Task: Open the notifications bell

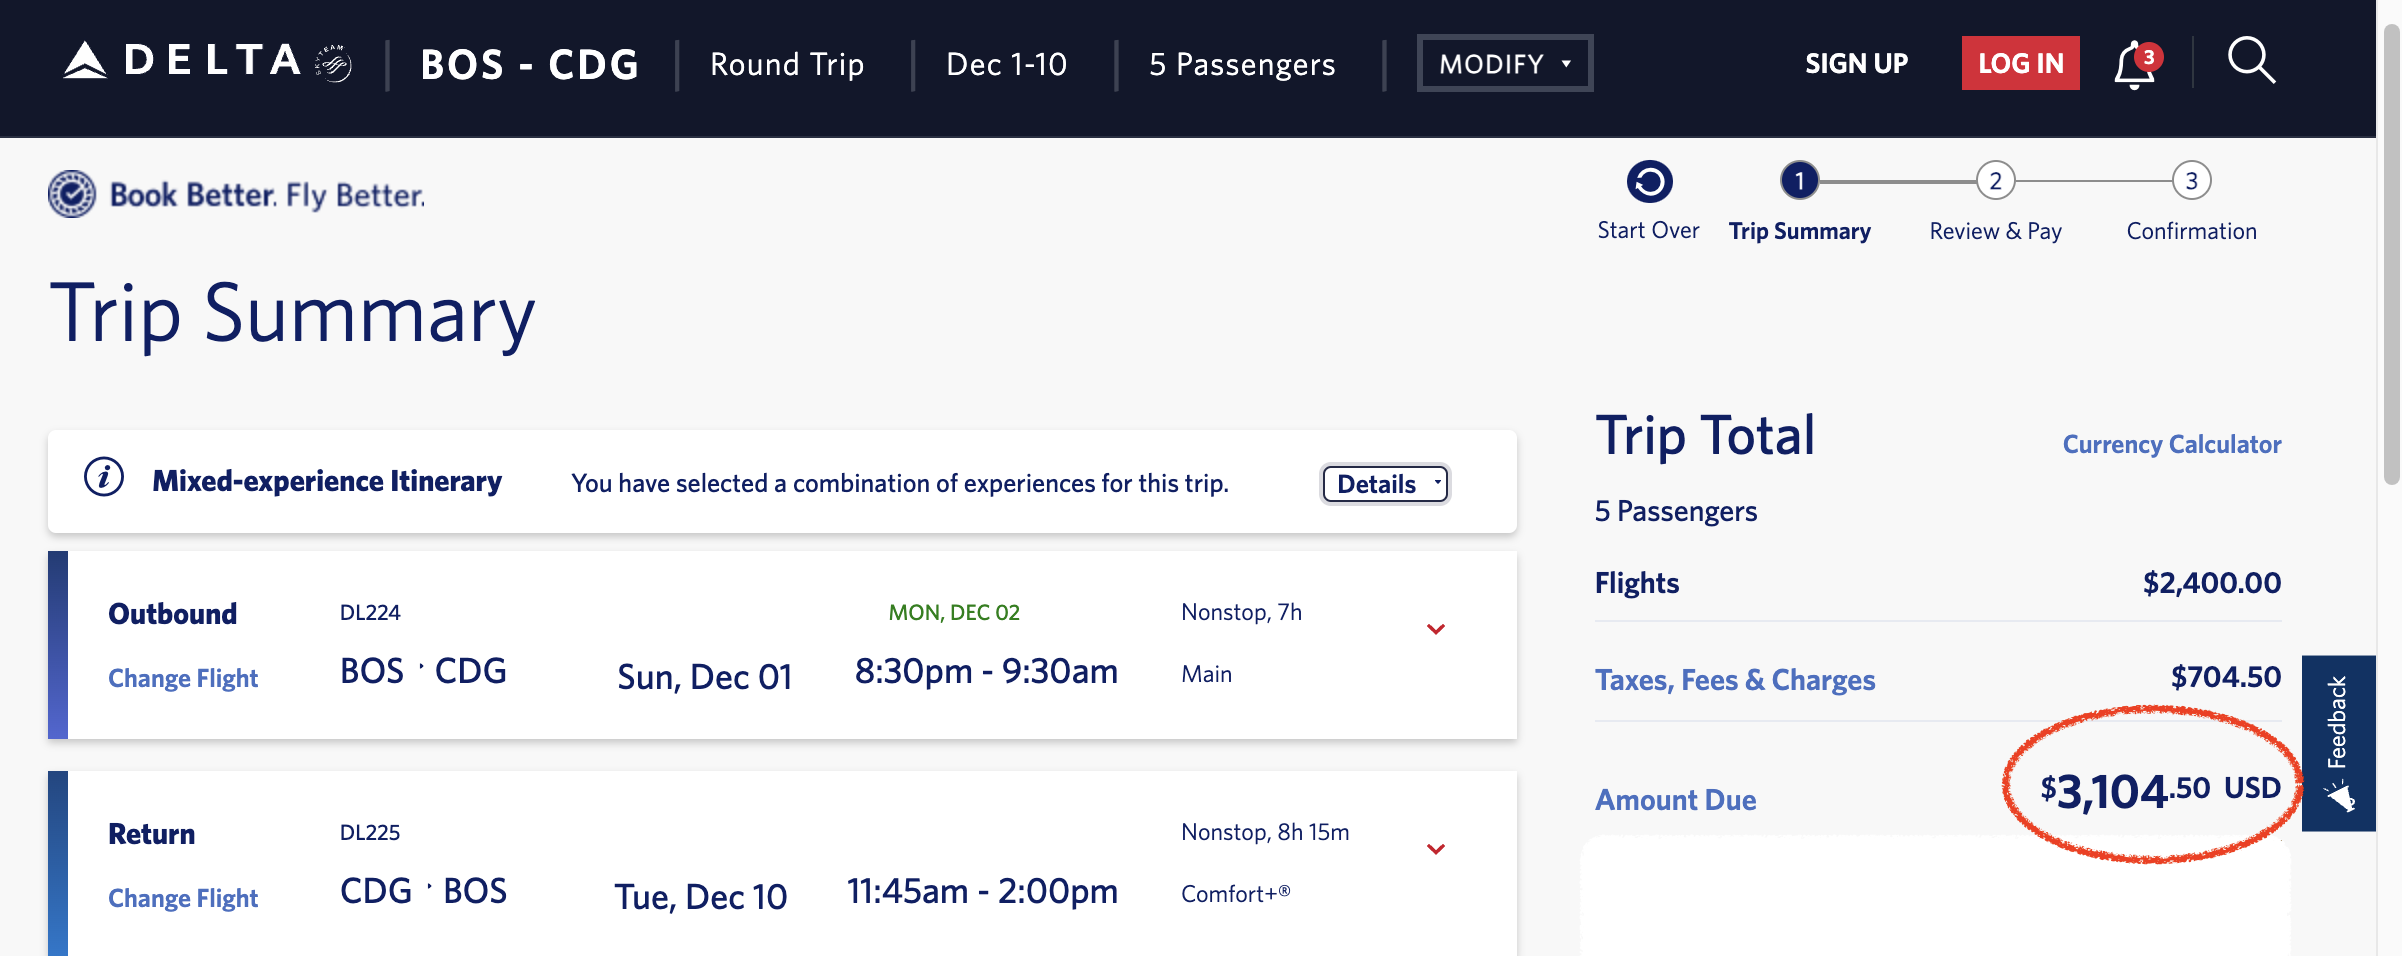Action: coord(2134,66)
